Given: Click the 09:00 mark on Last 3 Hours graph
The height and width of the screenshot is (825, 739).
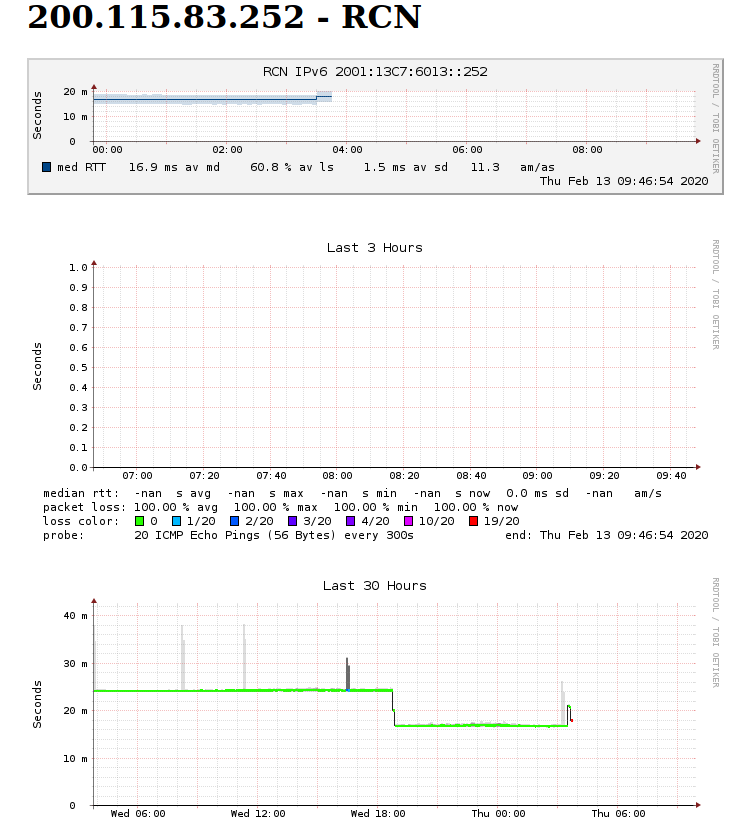Looking at the screenshot, I should [538, 476].
